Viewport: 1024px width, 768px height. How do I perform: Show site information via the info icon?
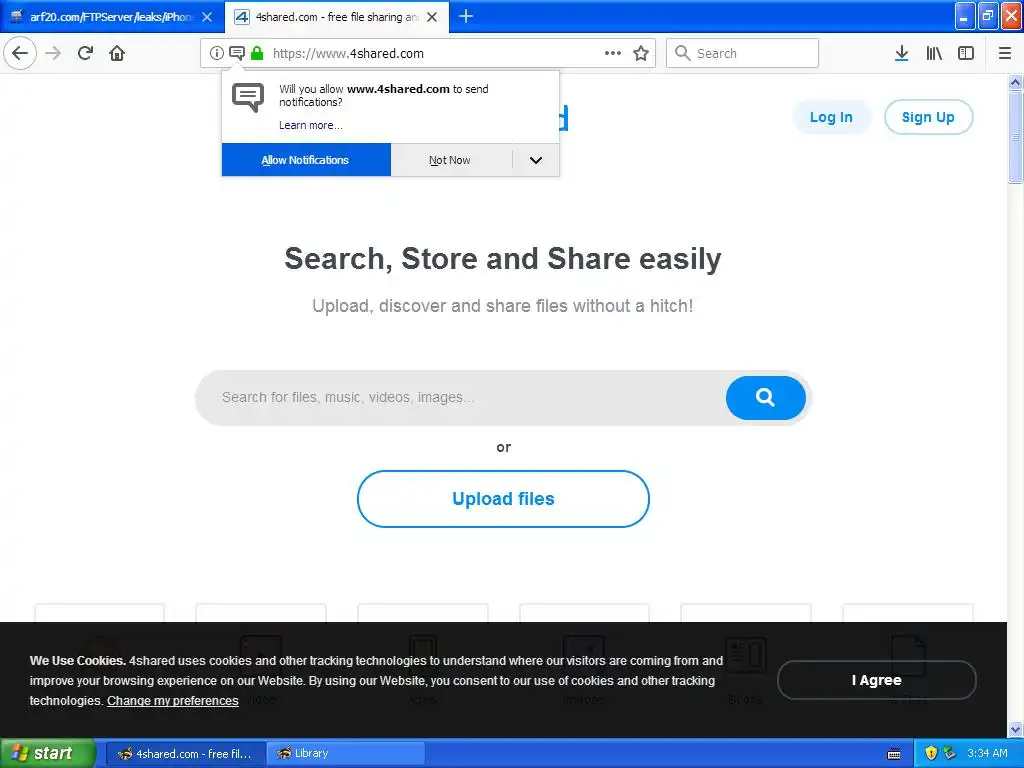tap(216, 53)
